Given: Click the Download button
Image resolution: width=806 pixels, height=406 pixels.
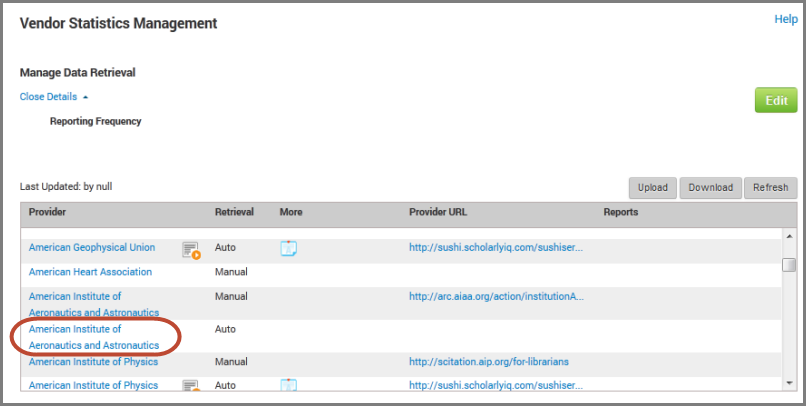Looking at the screenshot, I should [710, 188].
